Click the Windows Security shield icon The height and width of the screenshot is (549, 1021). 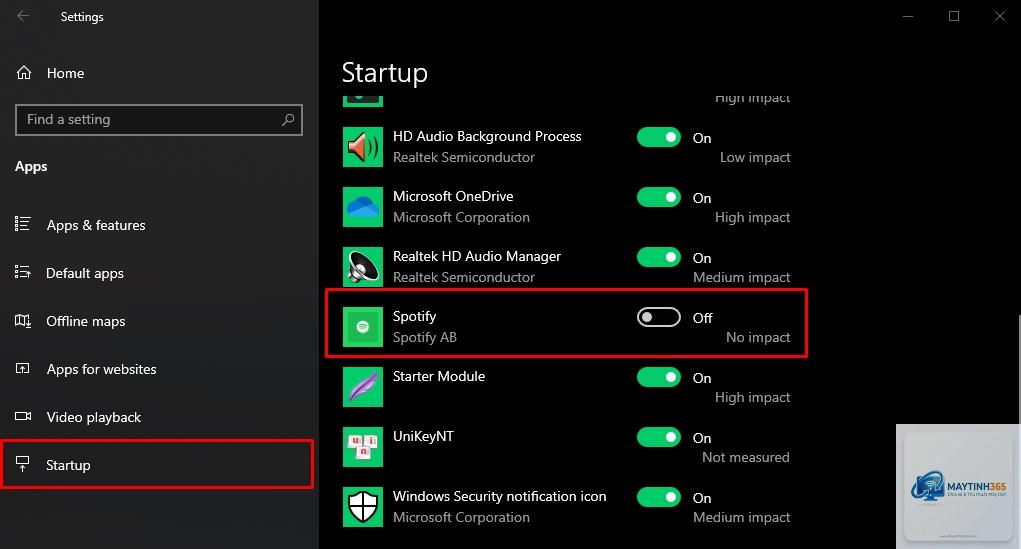coord(363,507)
